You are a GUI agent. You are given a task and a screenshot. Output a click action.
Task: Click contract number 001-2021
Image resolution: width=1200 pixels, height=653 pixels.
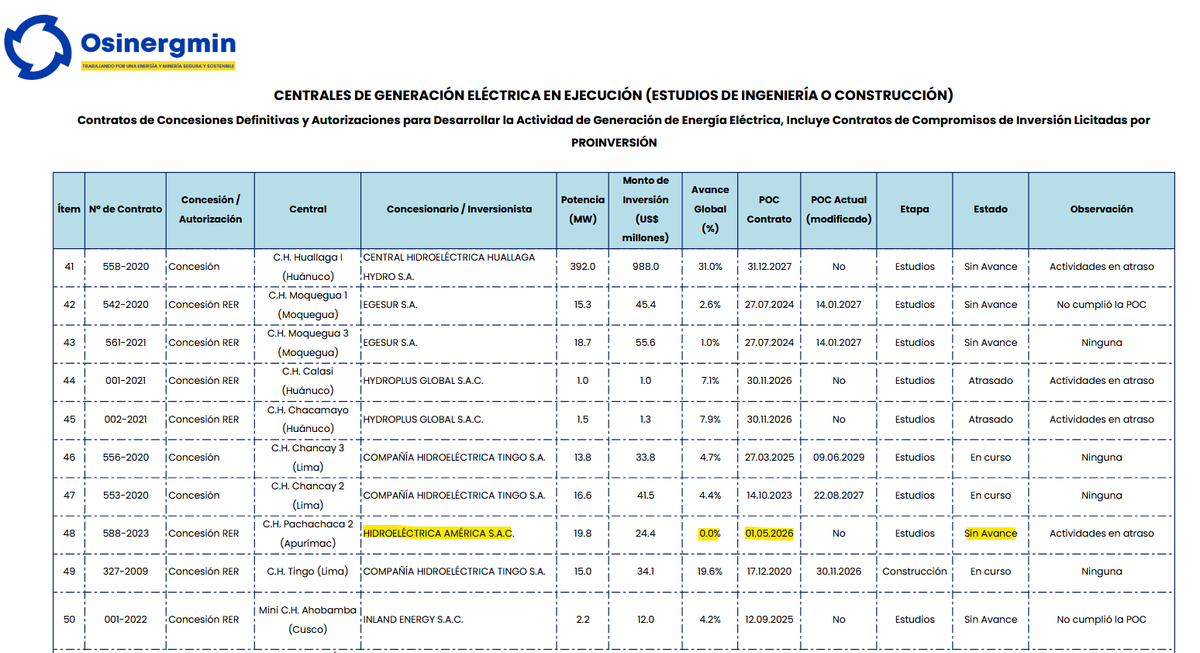125,381
